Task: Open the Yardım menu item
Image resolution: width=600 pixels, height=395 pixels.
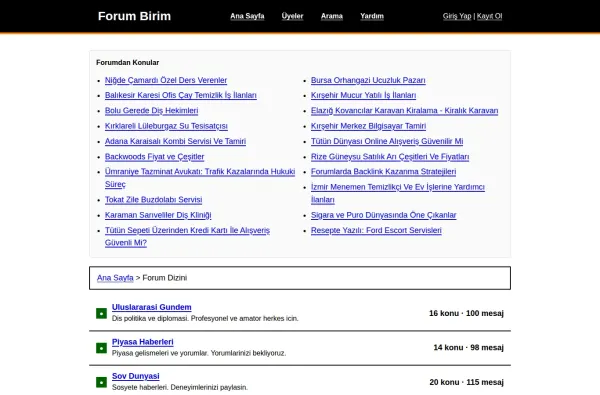Action: 372,16
